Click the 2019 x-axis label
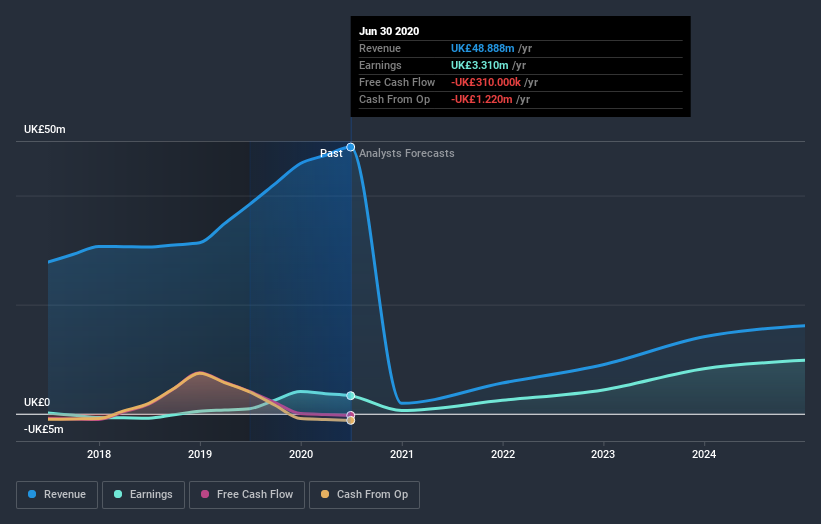 pos(200,454)
